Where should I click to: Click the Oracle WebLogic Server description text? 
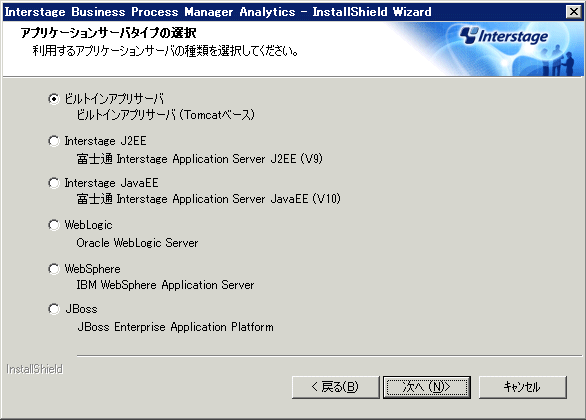pyautogui.click(x=137, y=243)
